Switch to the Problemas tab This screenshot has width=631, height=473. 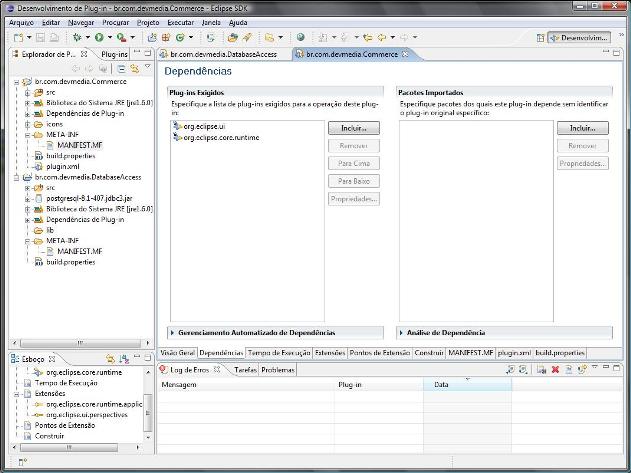278,370
